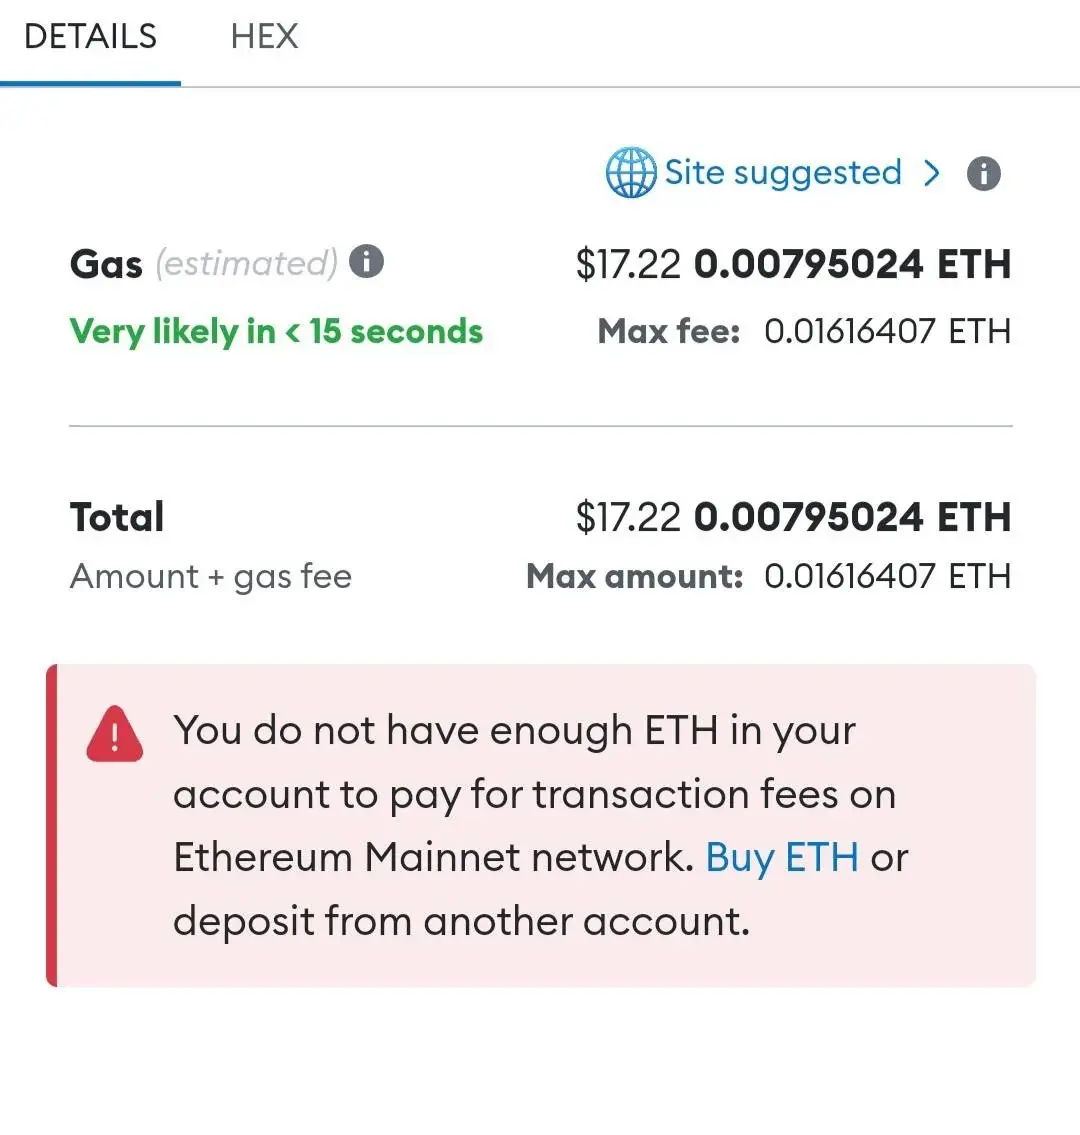Click the Gas (estimated) label

(x=204, y=263)
